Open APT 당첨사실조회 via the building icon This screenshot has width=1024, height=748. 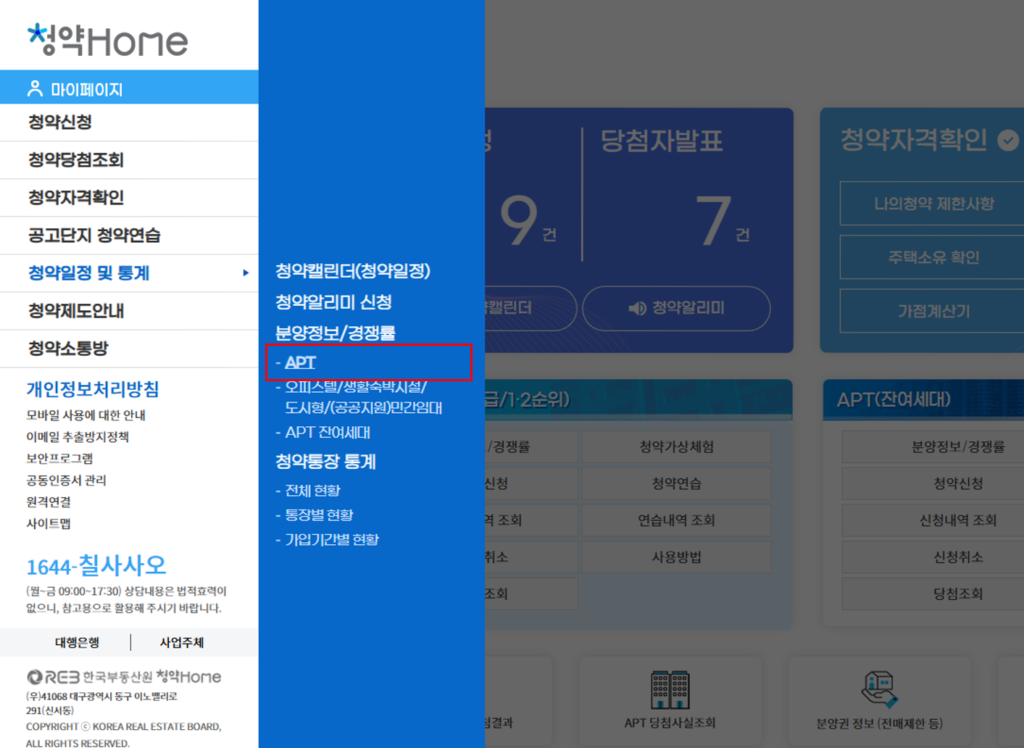tap(670, 690)
